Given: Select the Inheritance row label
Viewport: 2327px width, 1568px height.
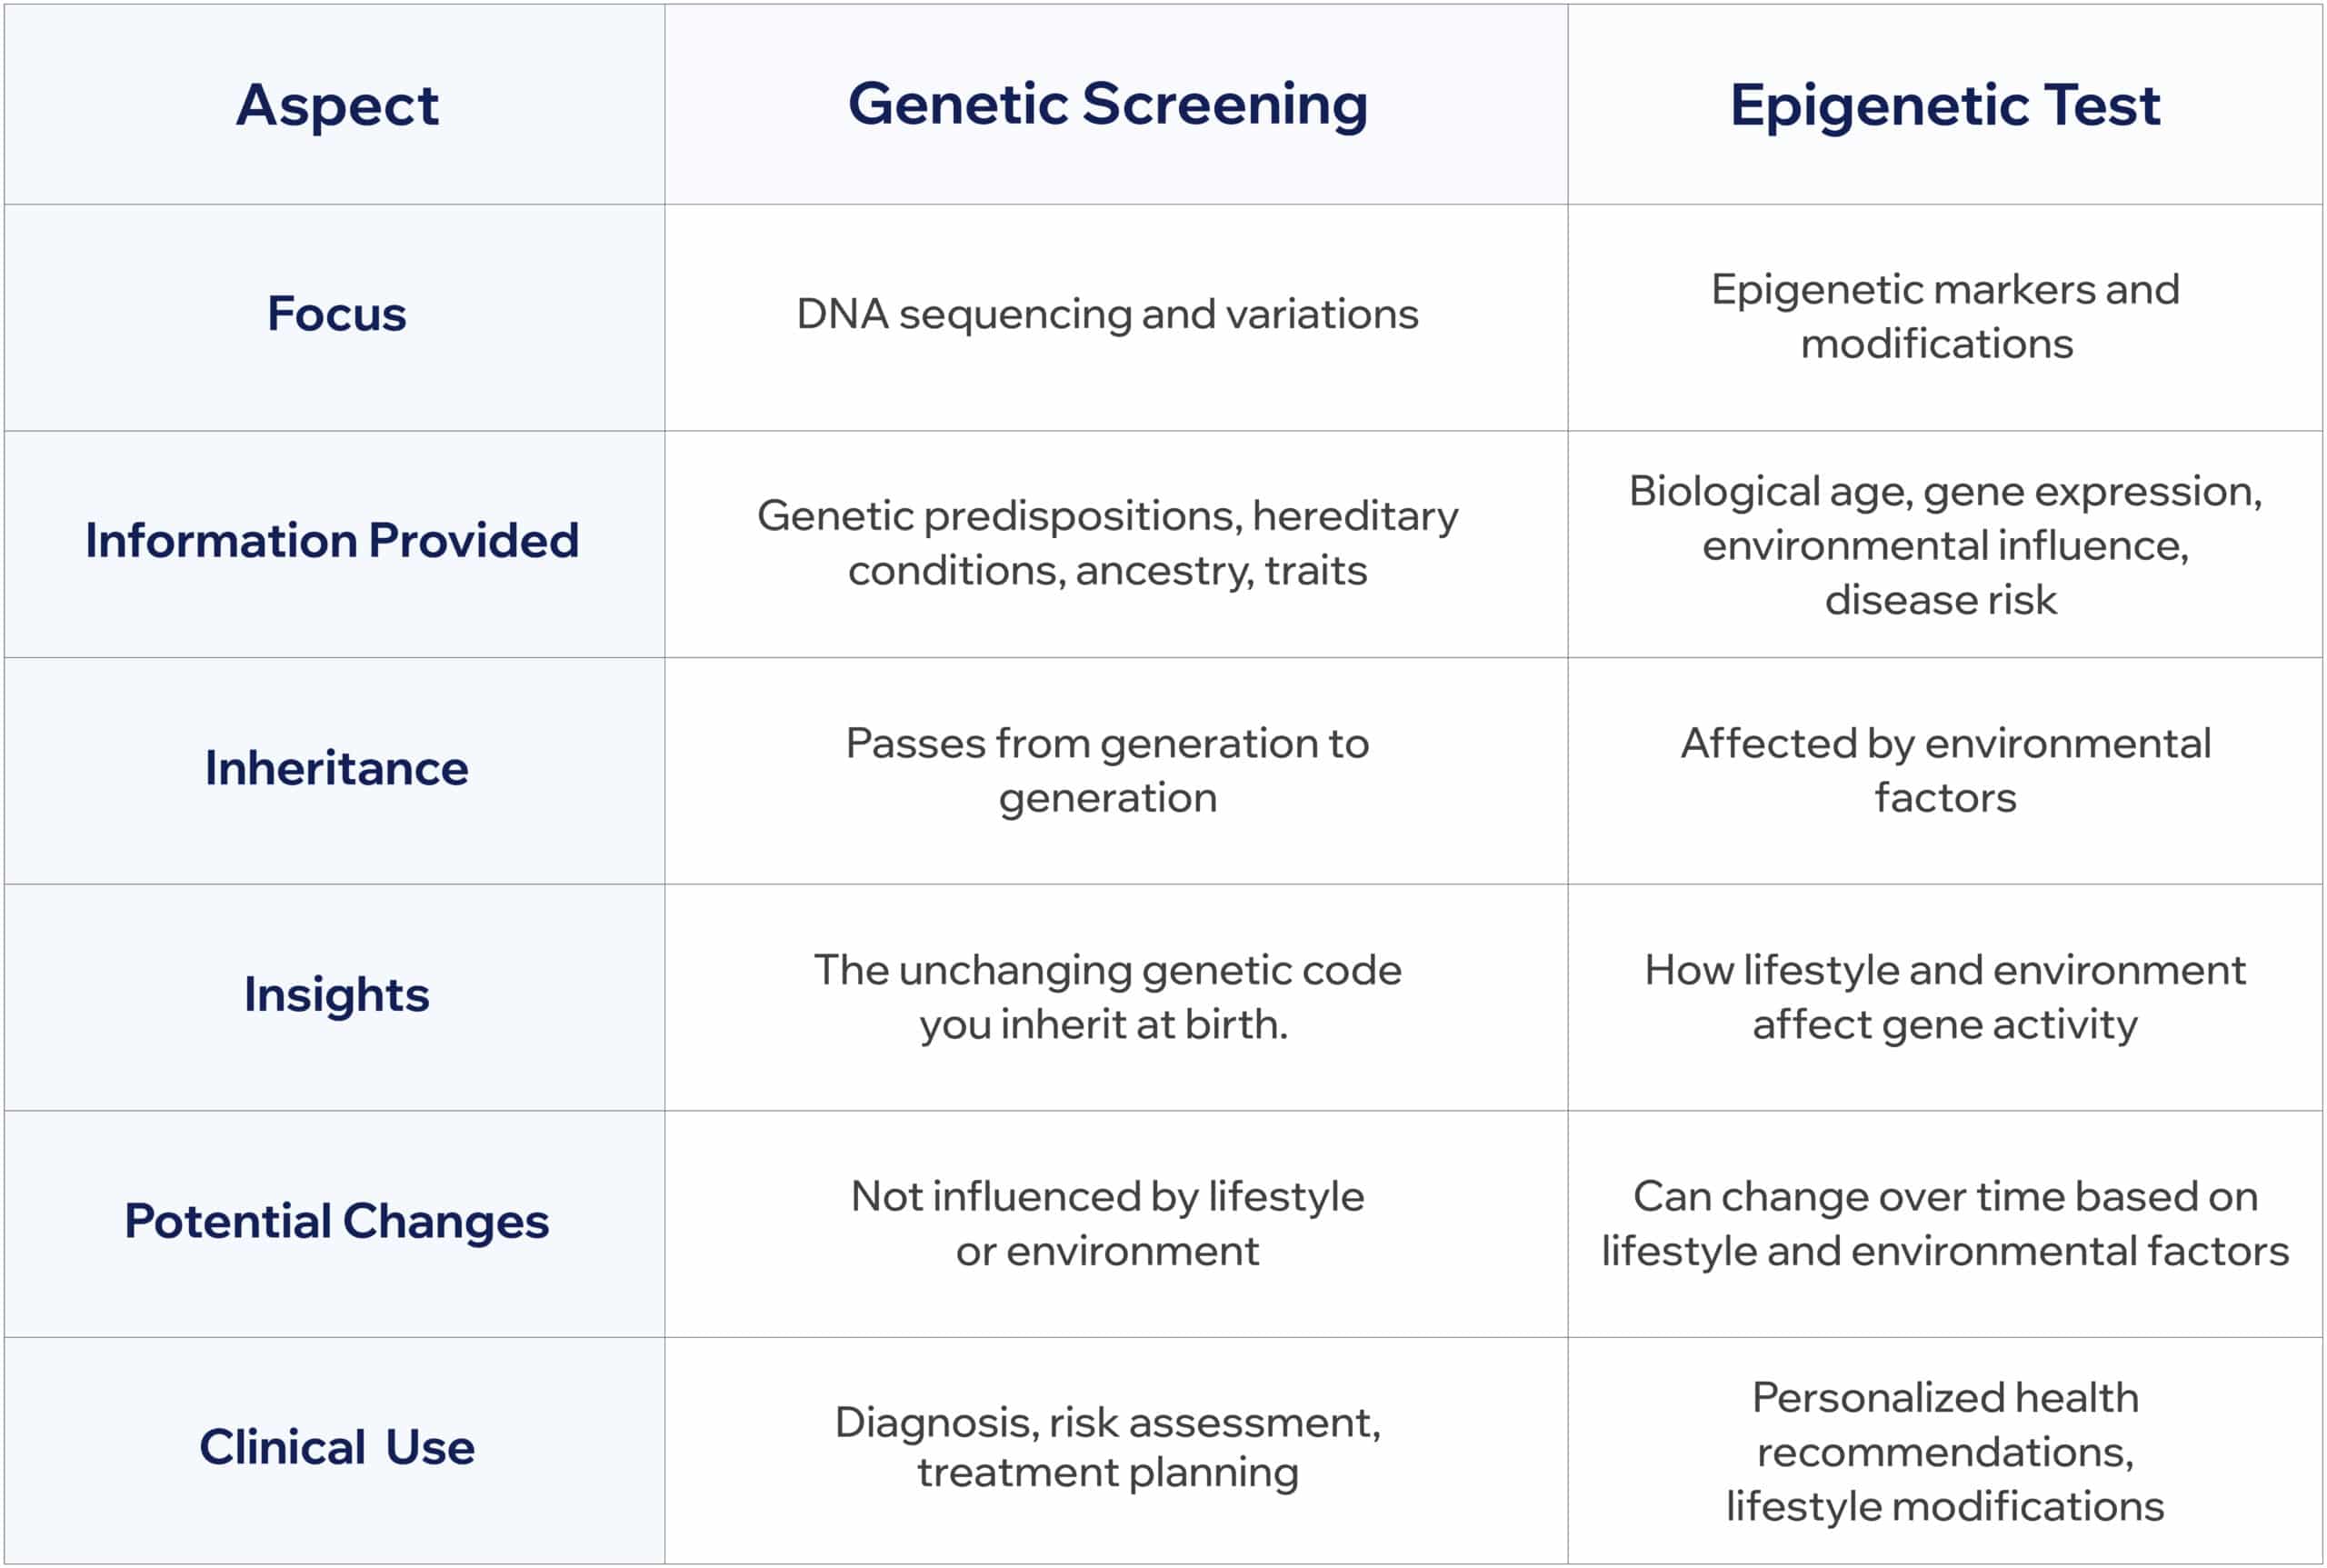Looking at the screenshot, I should [x=337, y=768].
